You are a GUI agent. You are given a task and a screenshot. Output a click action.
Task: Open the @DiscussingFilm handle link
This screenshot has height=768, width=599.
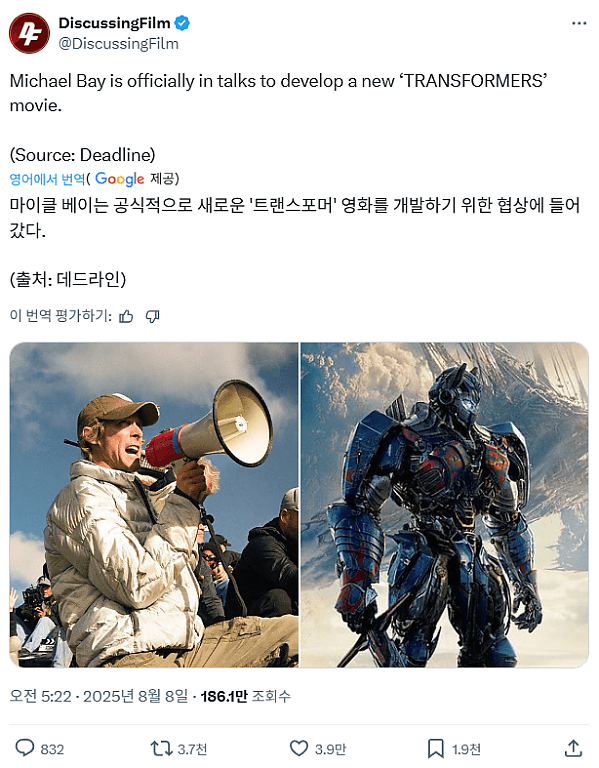tap(119, 44)
